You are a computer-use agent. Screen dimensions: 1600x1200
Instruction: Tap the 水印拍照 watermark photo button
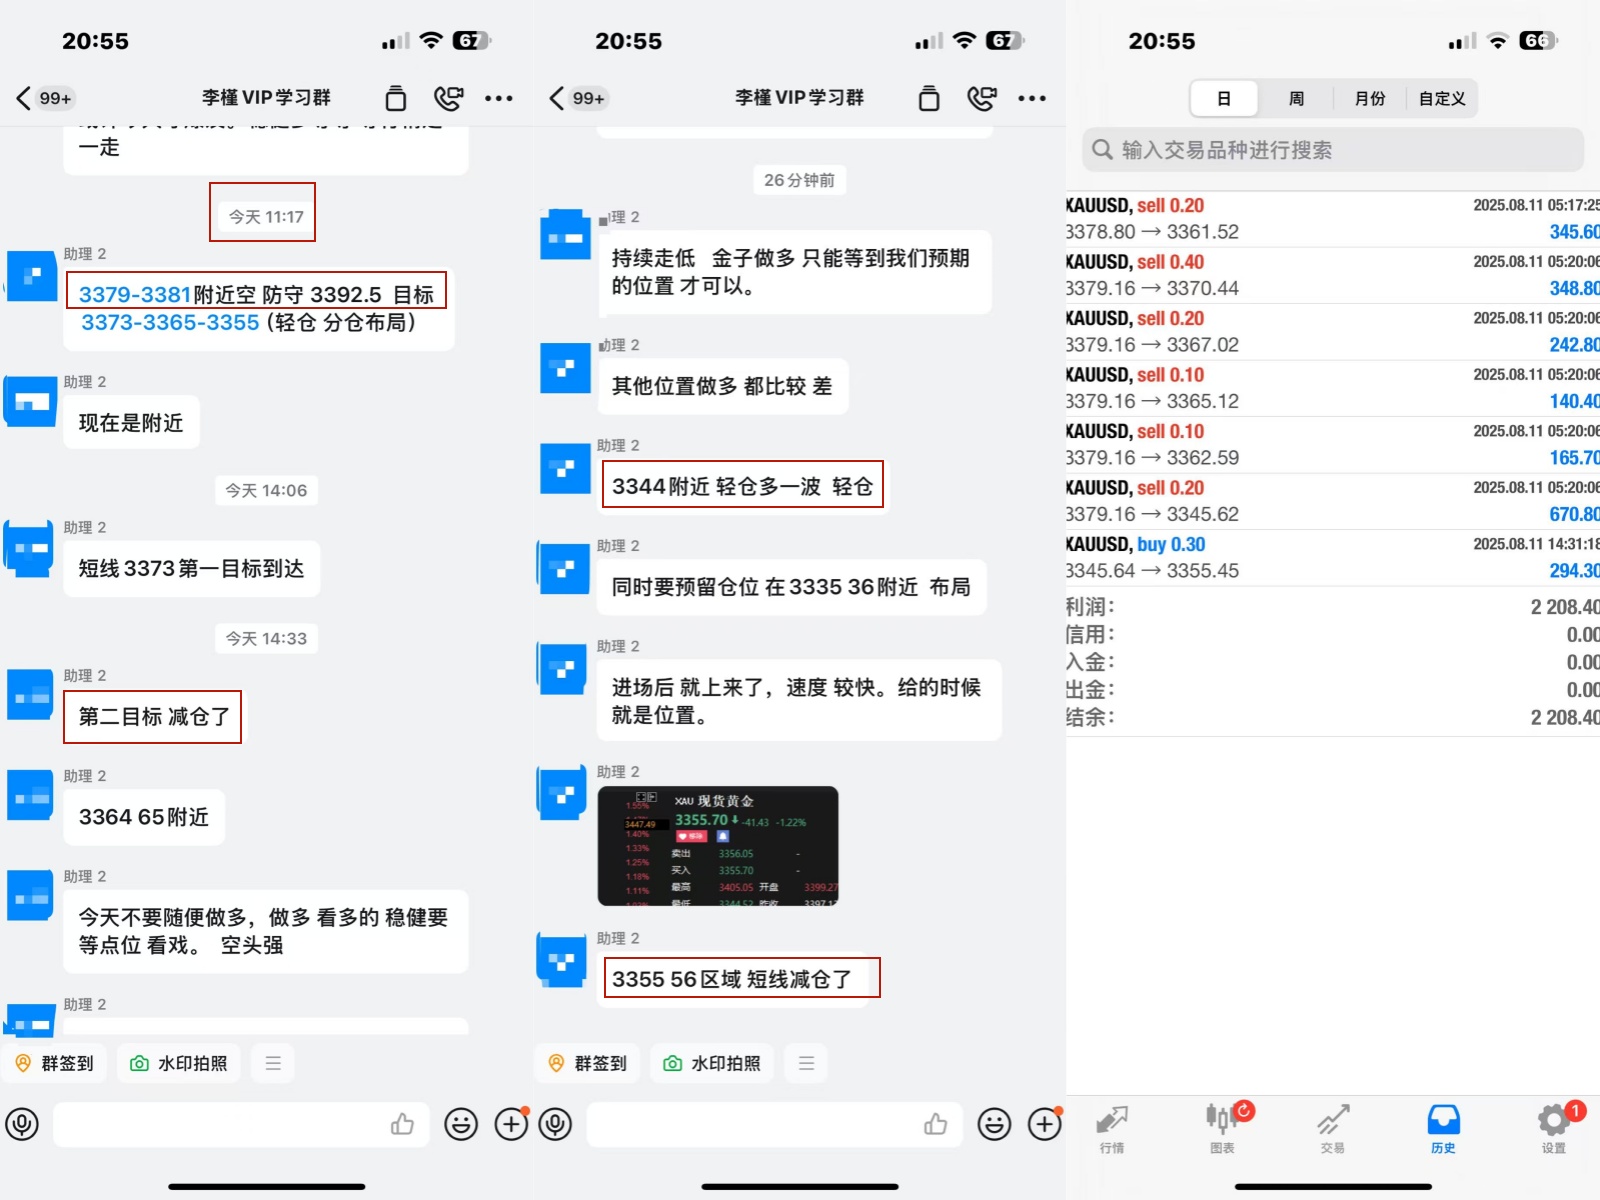pyautogui.click(x=178, y=1063)
